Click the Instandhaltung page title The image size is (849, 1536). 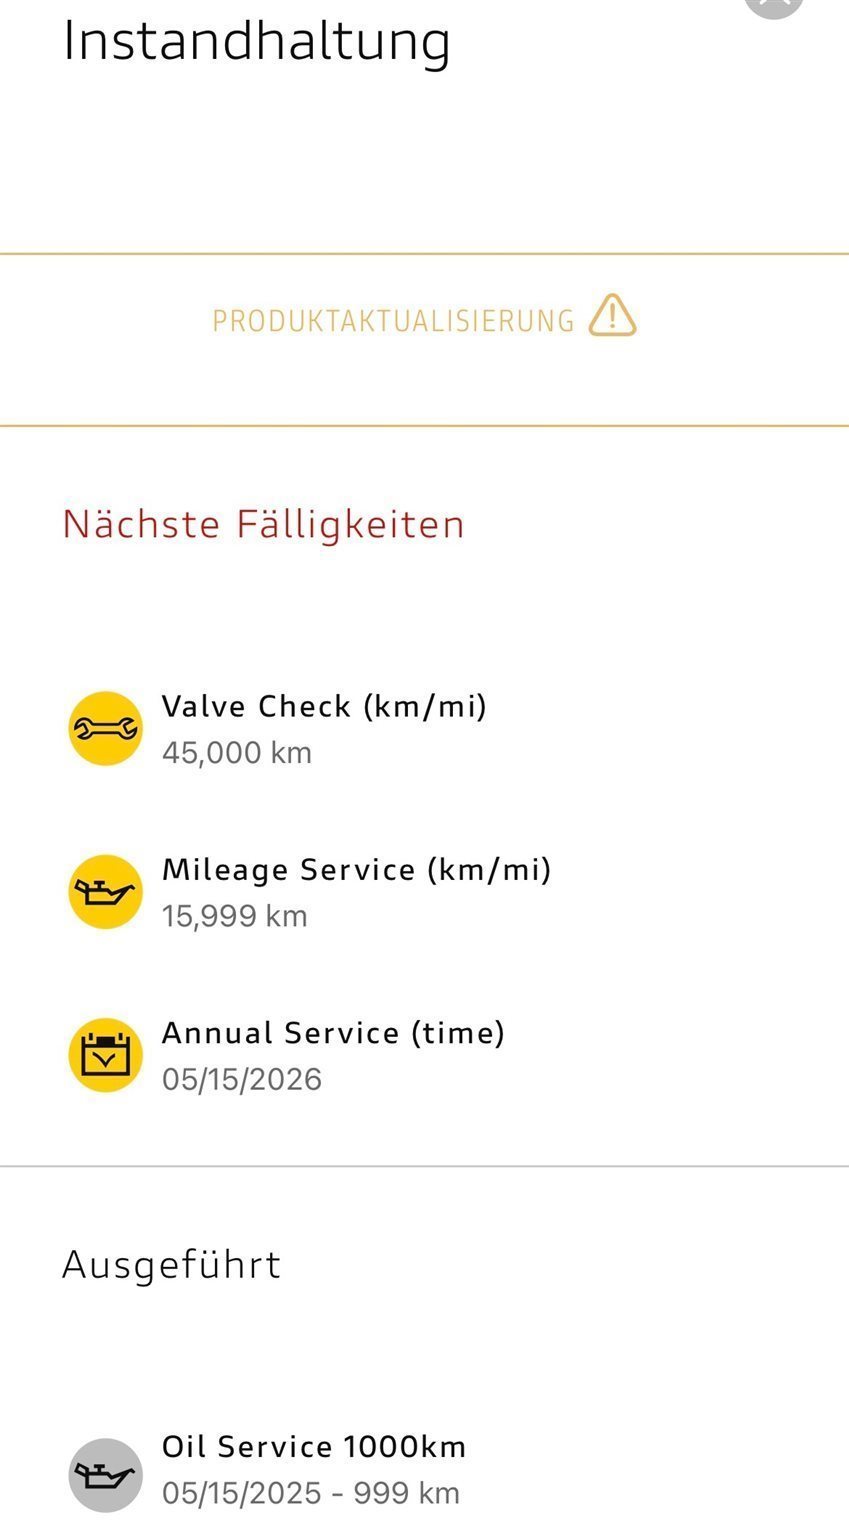coord(256,42)
